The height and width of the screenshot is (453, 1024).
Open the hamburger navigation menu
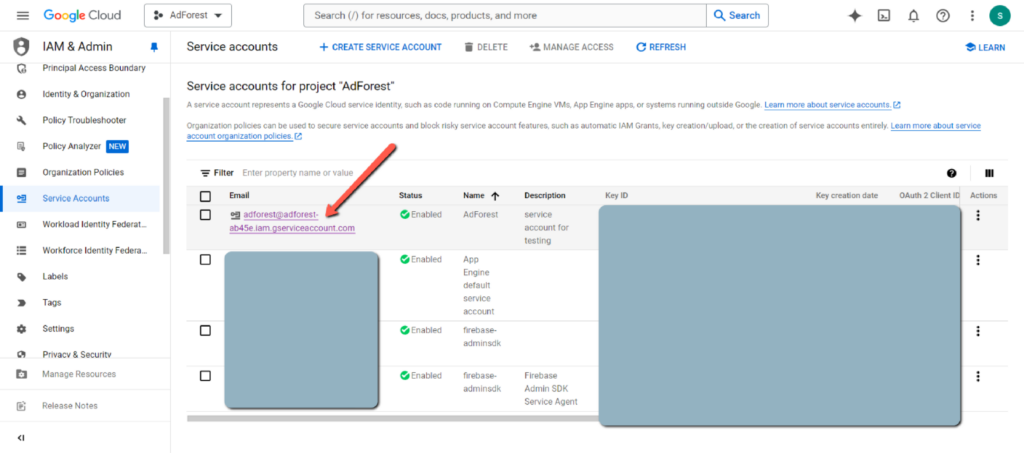coord(23,16)
